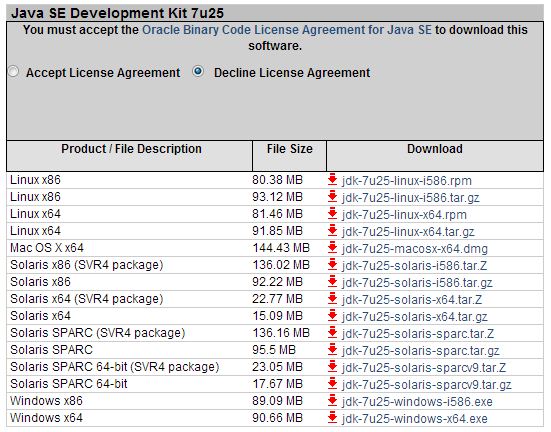This screenshot has height=432, width=551.
Task: Click the 91.85 MB file size
Action: tap(277, 231)
